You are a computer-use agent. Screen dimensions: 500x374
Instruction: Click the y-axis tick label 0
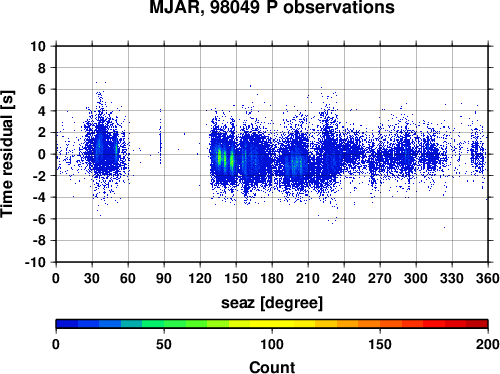tap(42, 154)
